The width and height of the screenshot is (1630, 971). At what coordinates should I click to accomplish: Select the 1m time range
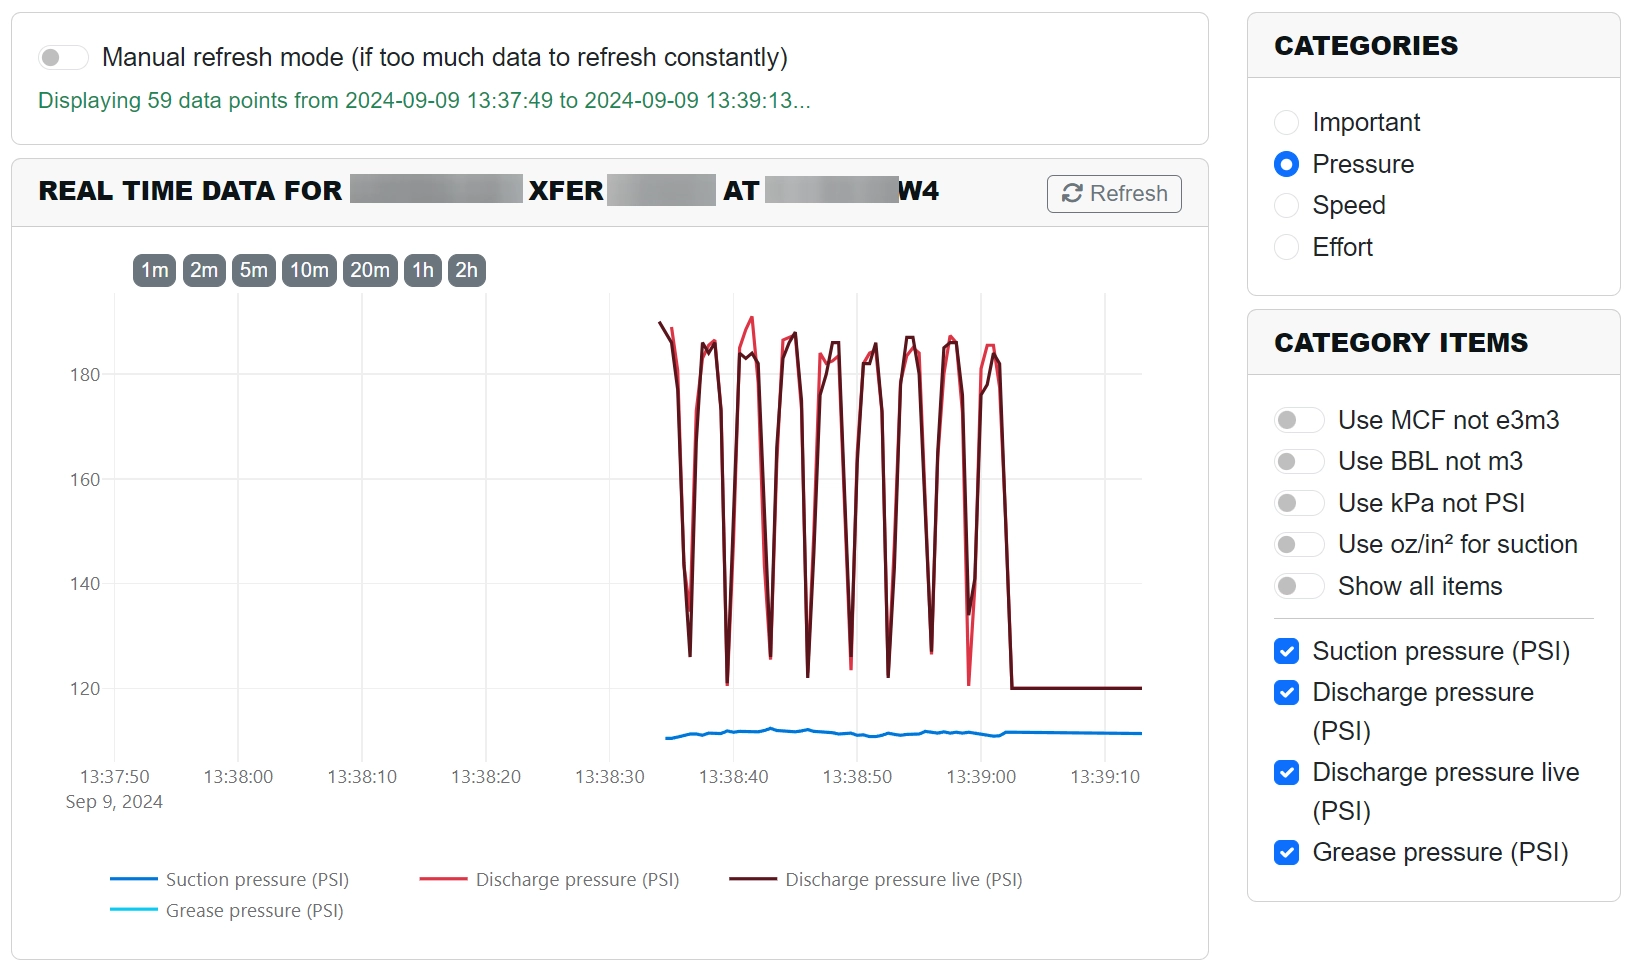153,270
